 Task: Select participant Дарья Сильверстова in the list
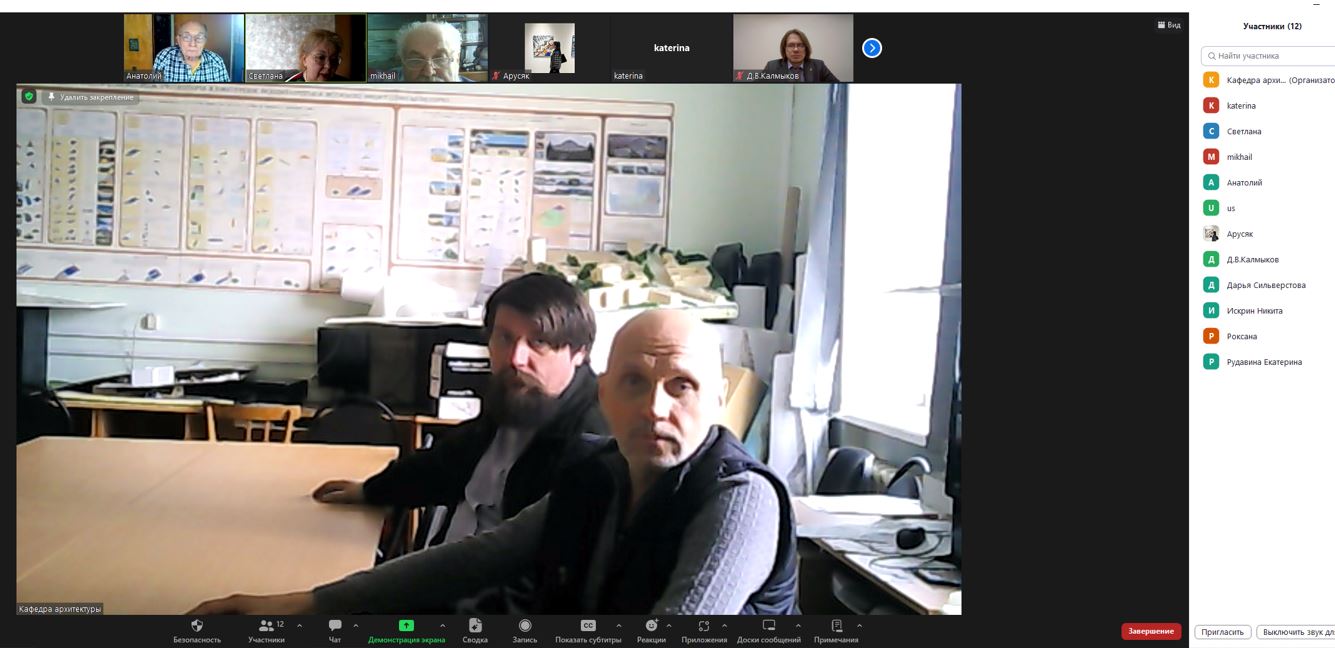tap(1265, 285)
